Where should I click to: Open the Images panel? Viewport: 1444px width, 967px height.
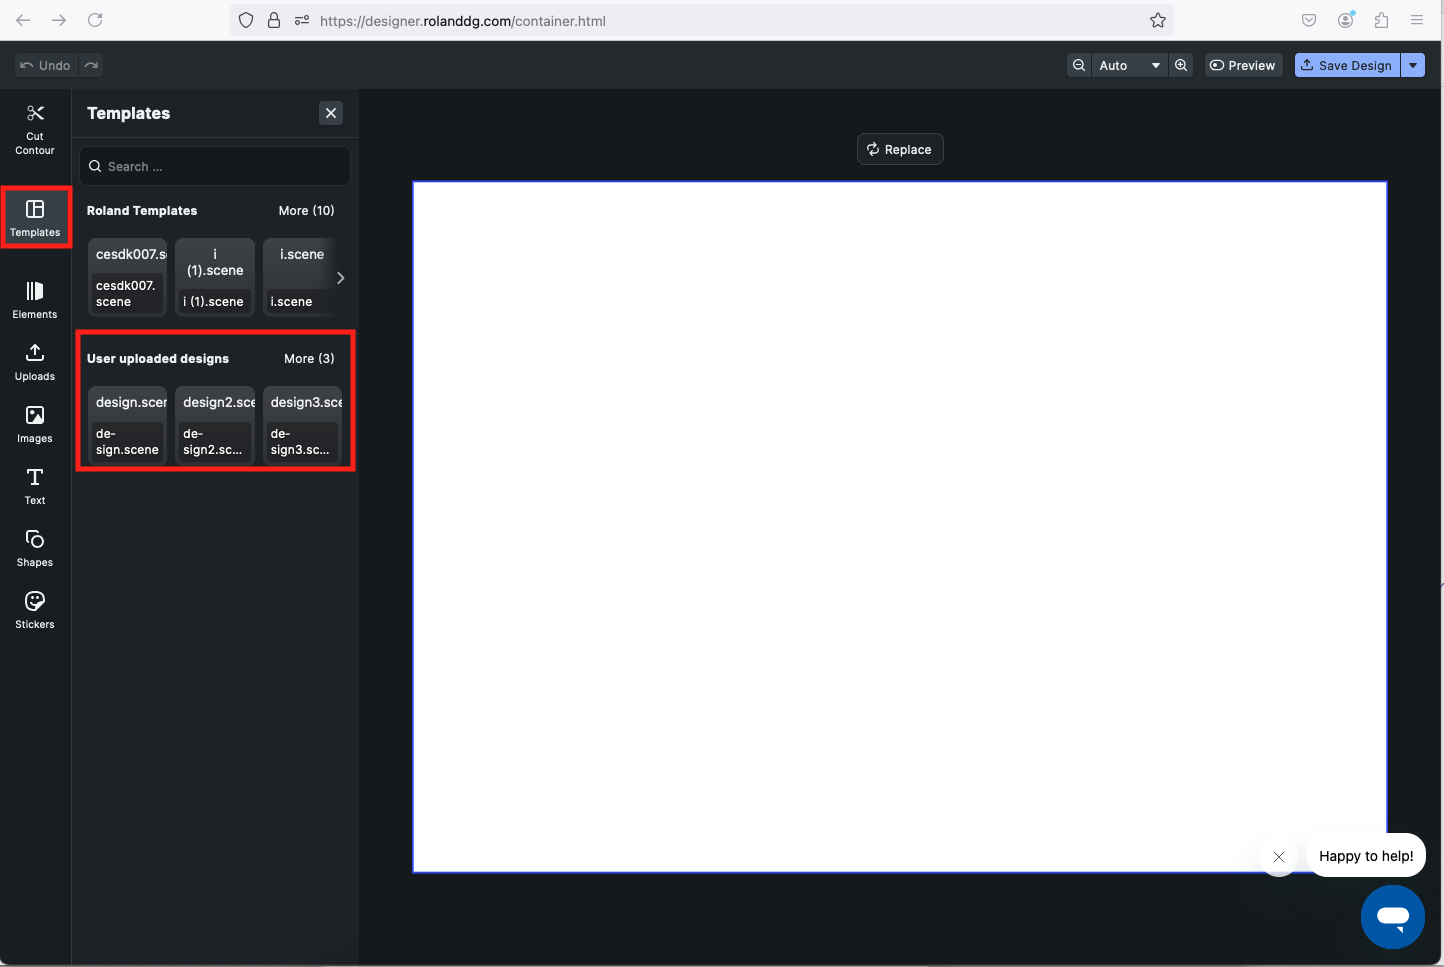tap(35, 424)
